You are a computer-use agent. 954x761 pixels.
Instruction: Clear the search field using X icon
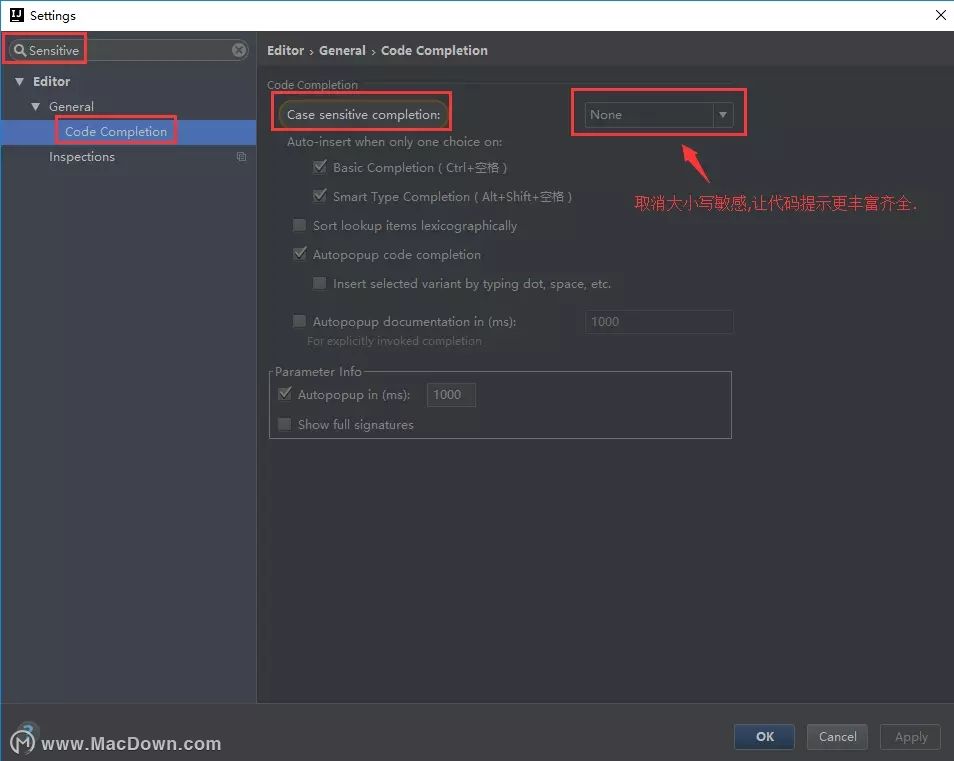(x=239, y=50)
